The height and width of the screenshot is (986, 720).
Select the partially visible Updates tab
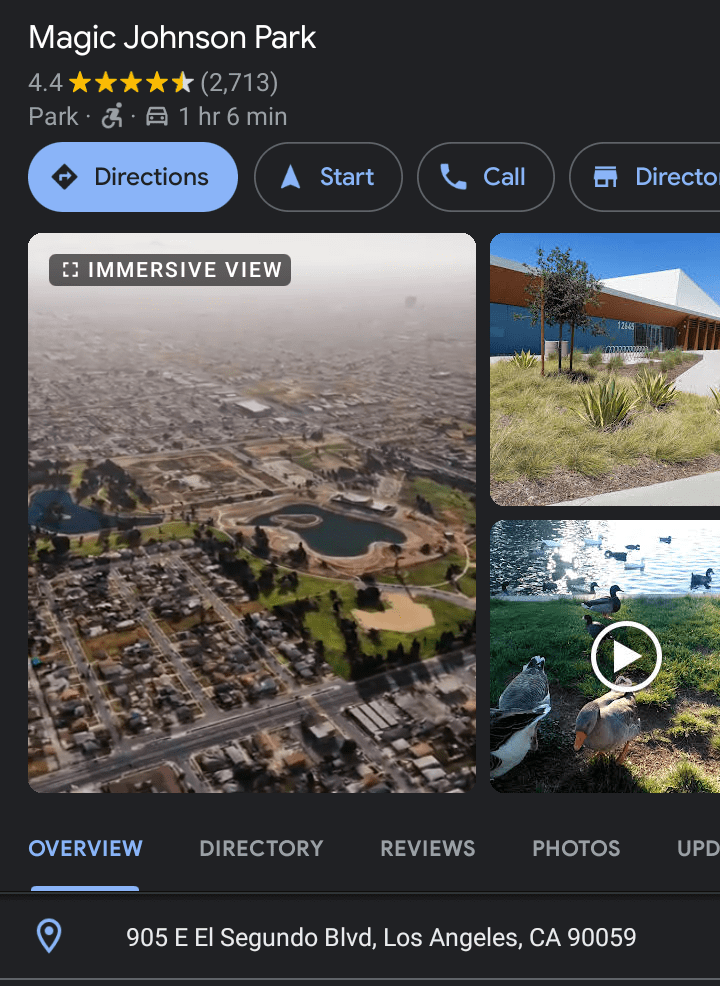[x=698, y=849]
